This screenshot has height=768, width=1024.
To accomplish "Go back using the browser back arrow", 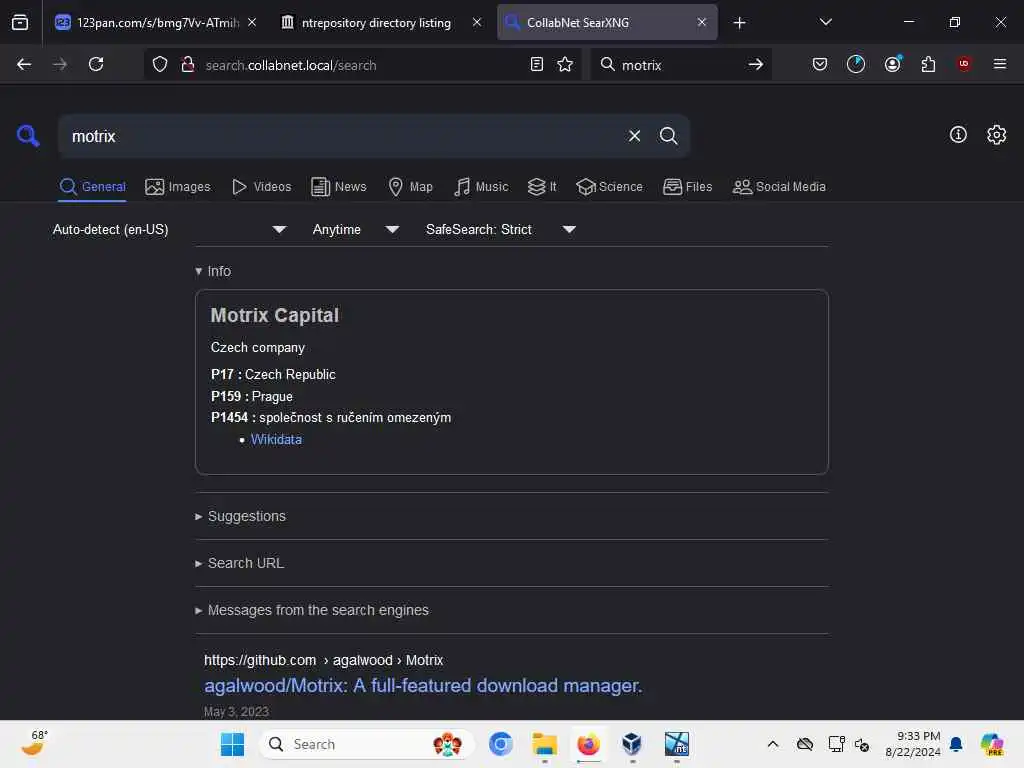I will point(24,64).
